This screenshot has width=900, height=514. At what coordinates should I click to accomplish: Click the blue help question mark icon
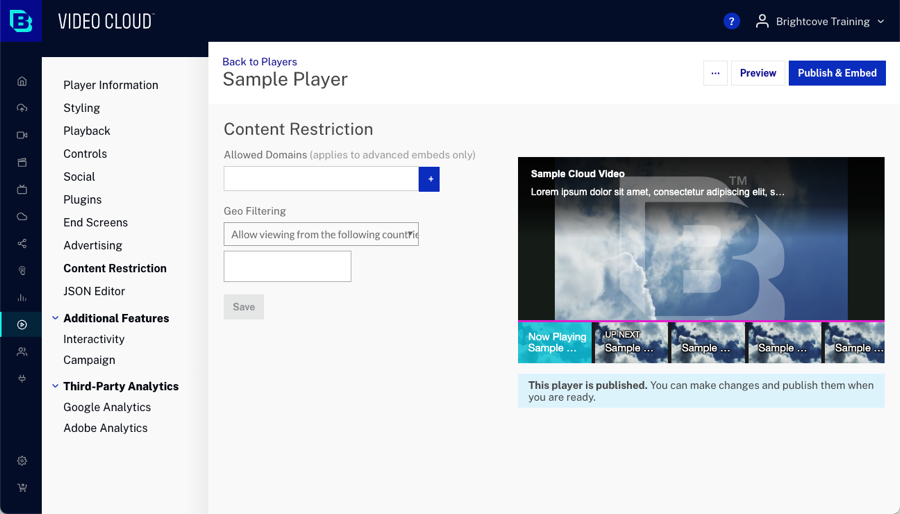click(x=731, y=21)
